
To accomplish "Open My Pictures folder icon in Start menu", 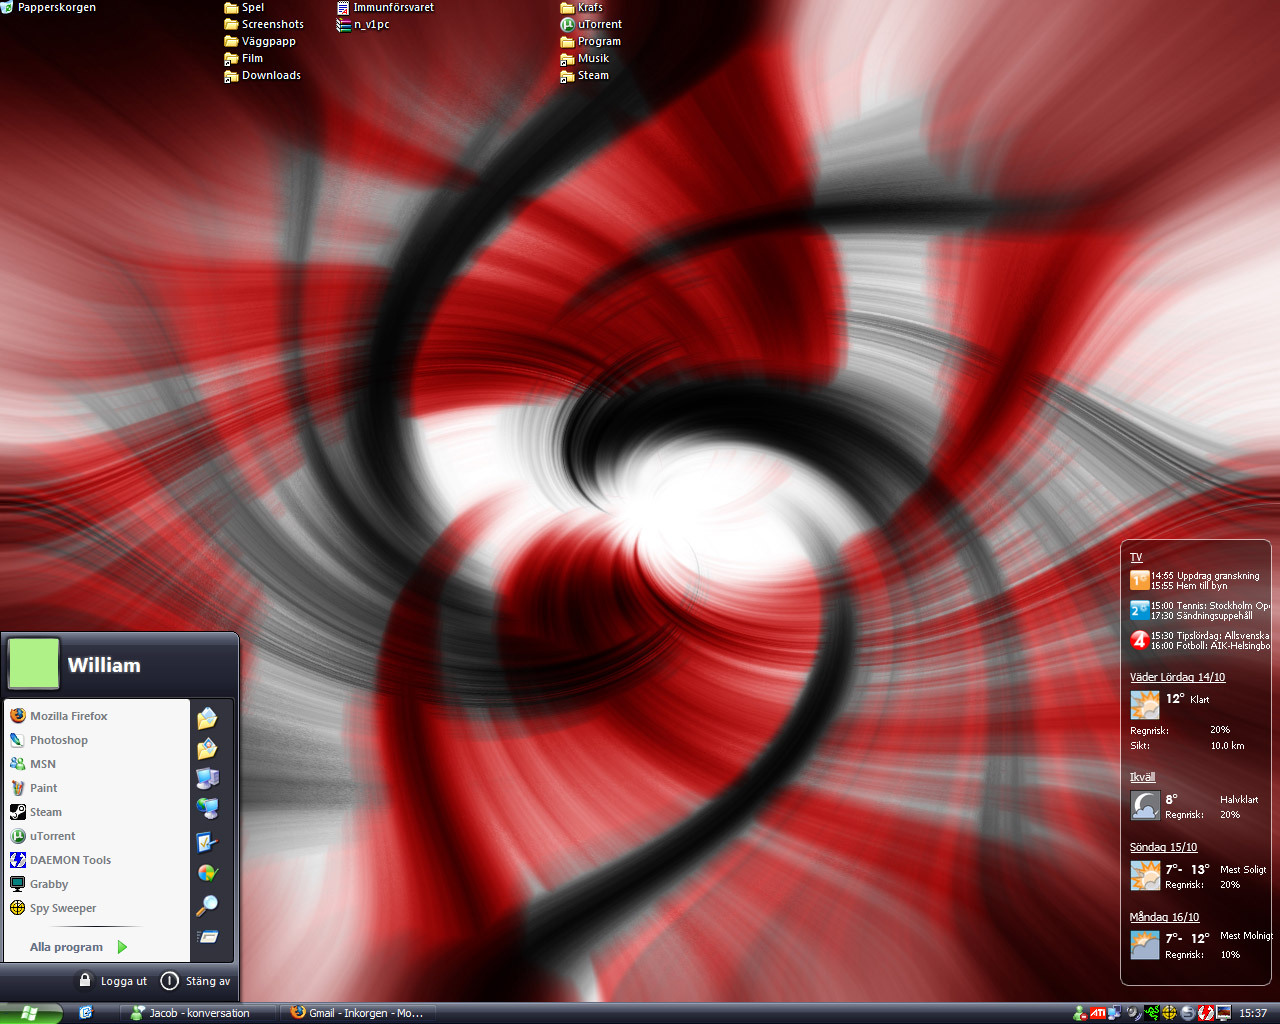I will [207, 748].
